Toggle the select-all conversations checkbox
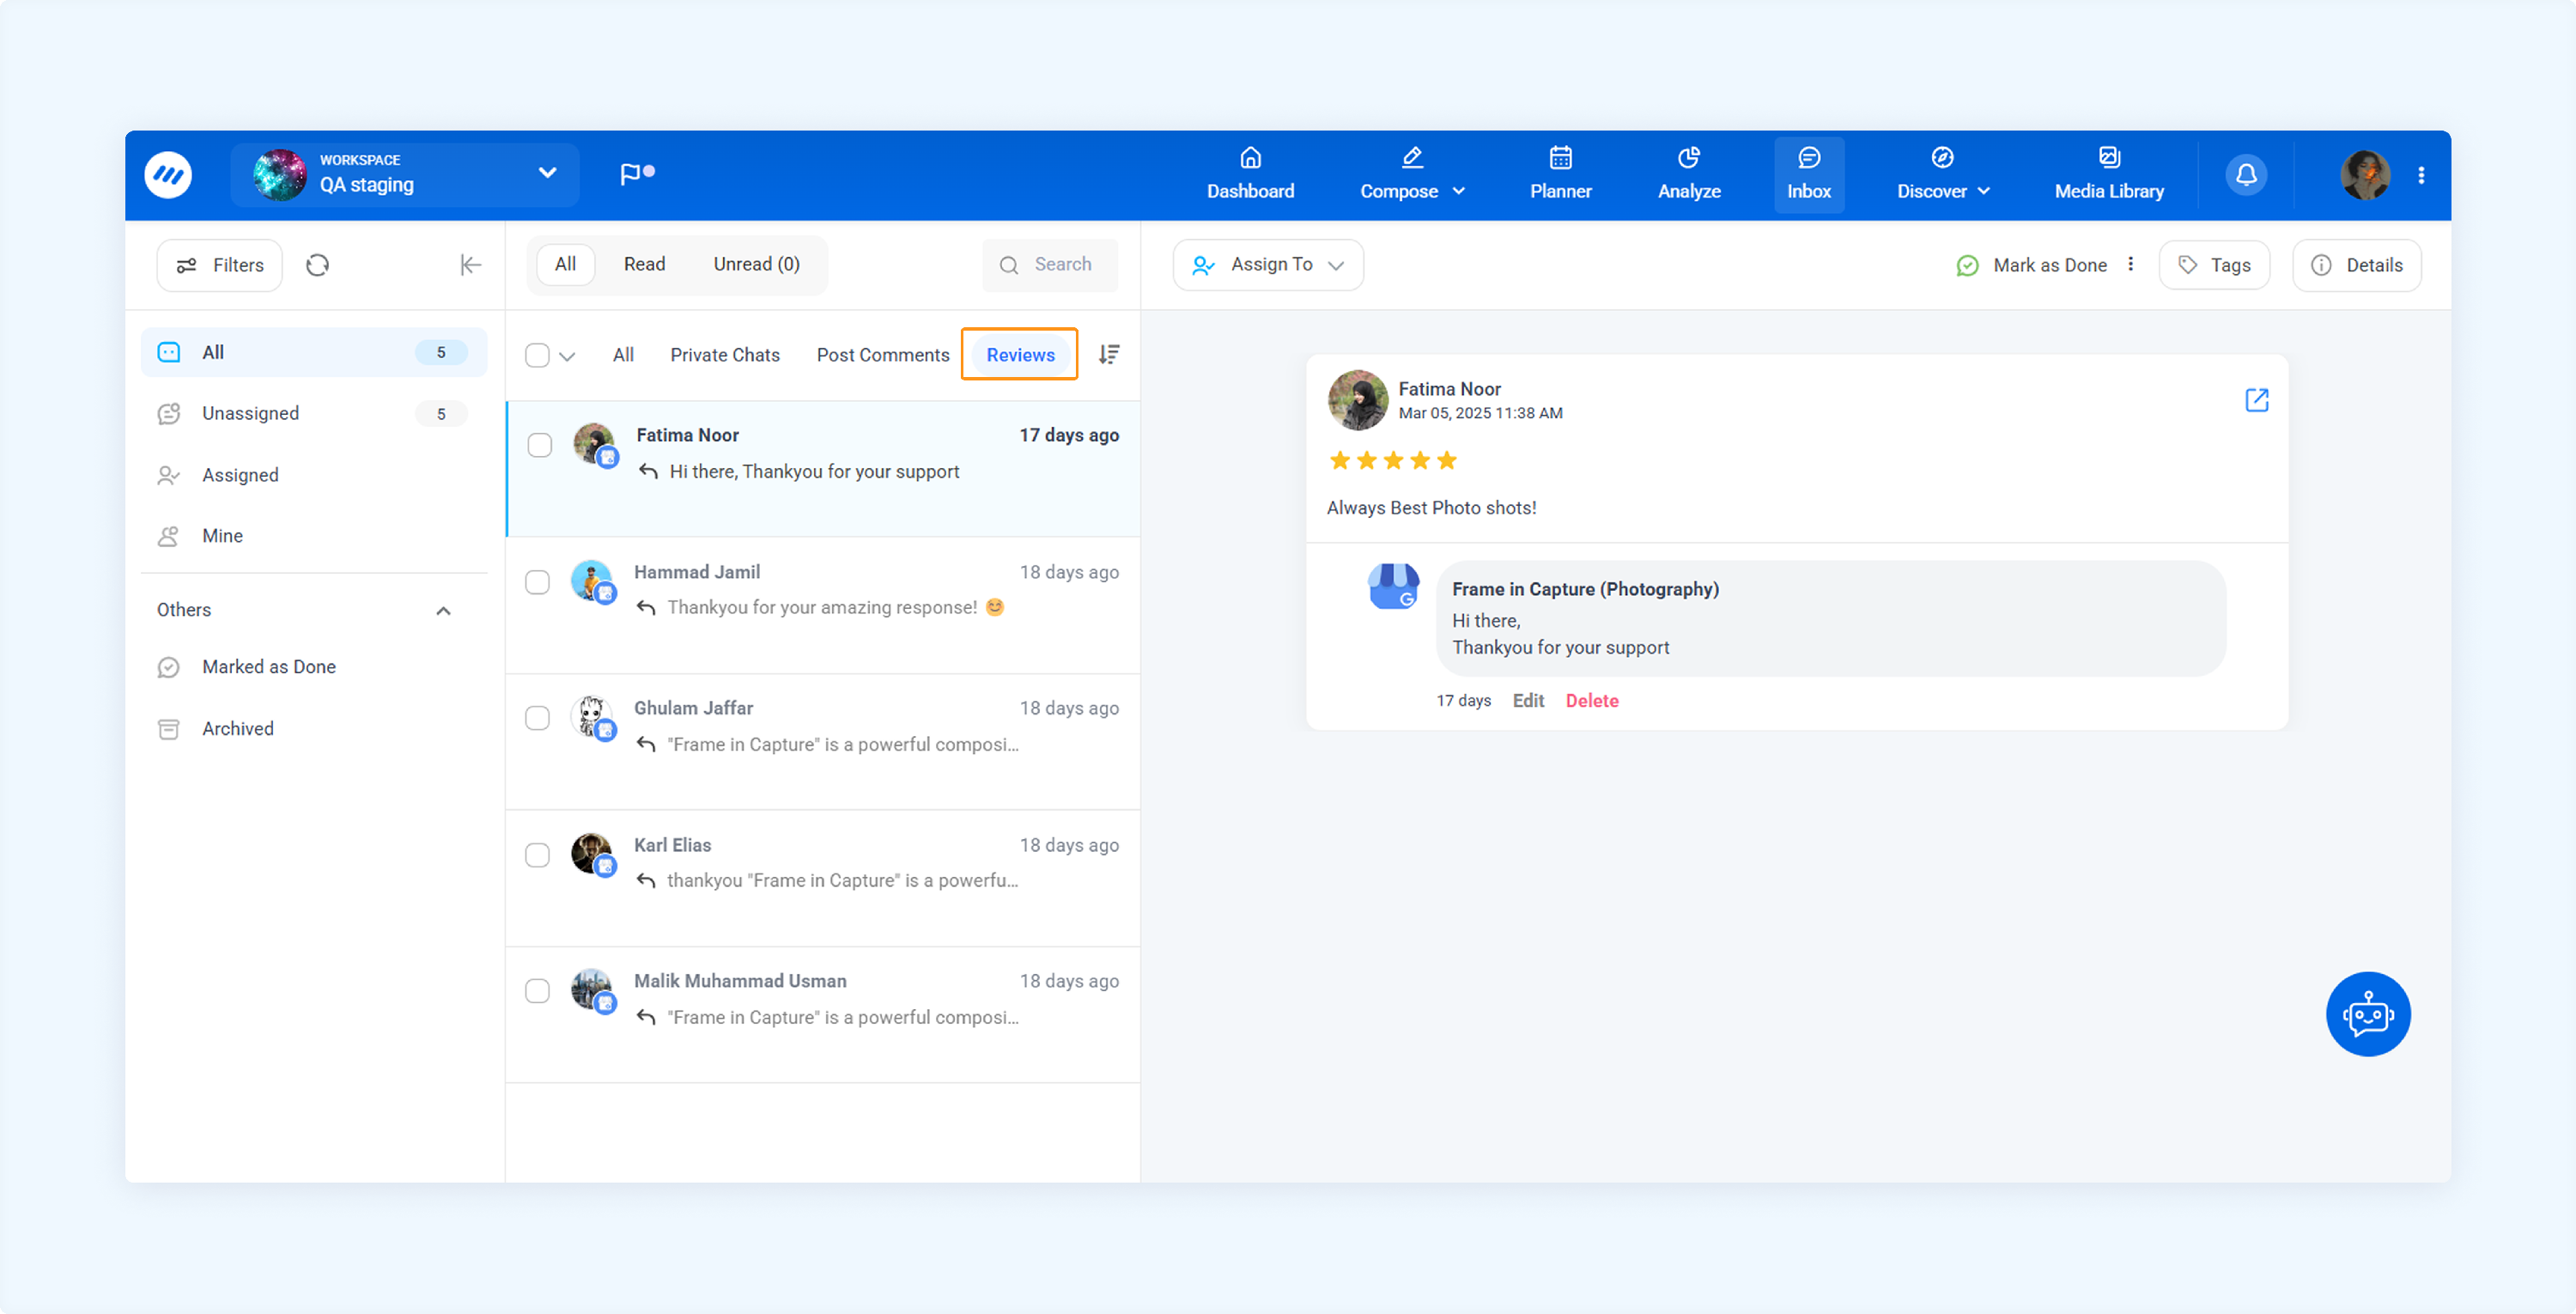This screenshot has width=2576, height=1314. (537, 355)
